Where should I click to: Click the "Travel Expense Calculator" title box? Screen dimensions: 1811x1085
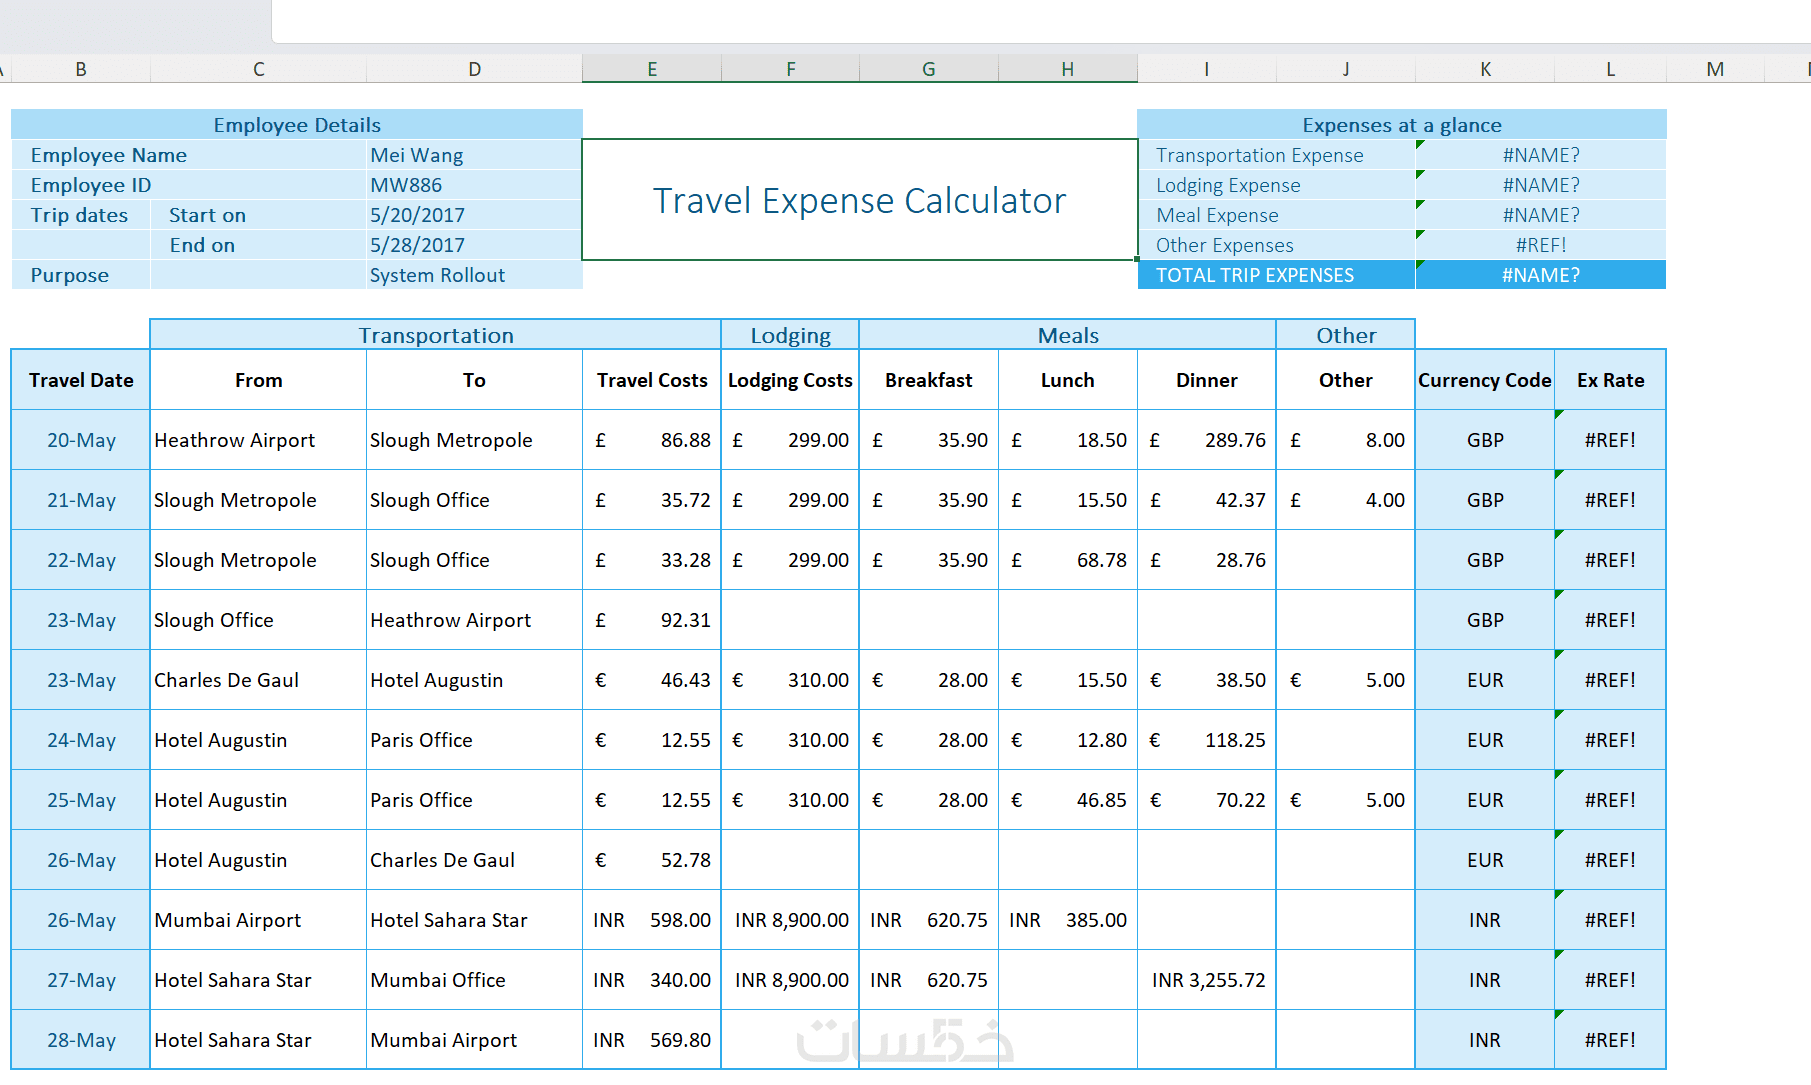tap(860, 200)
